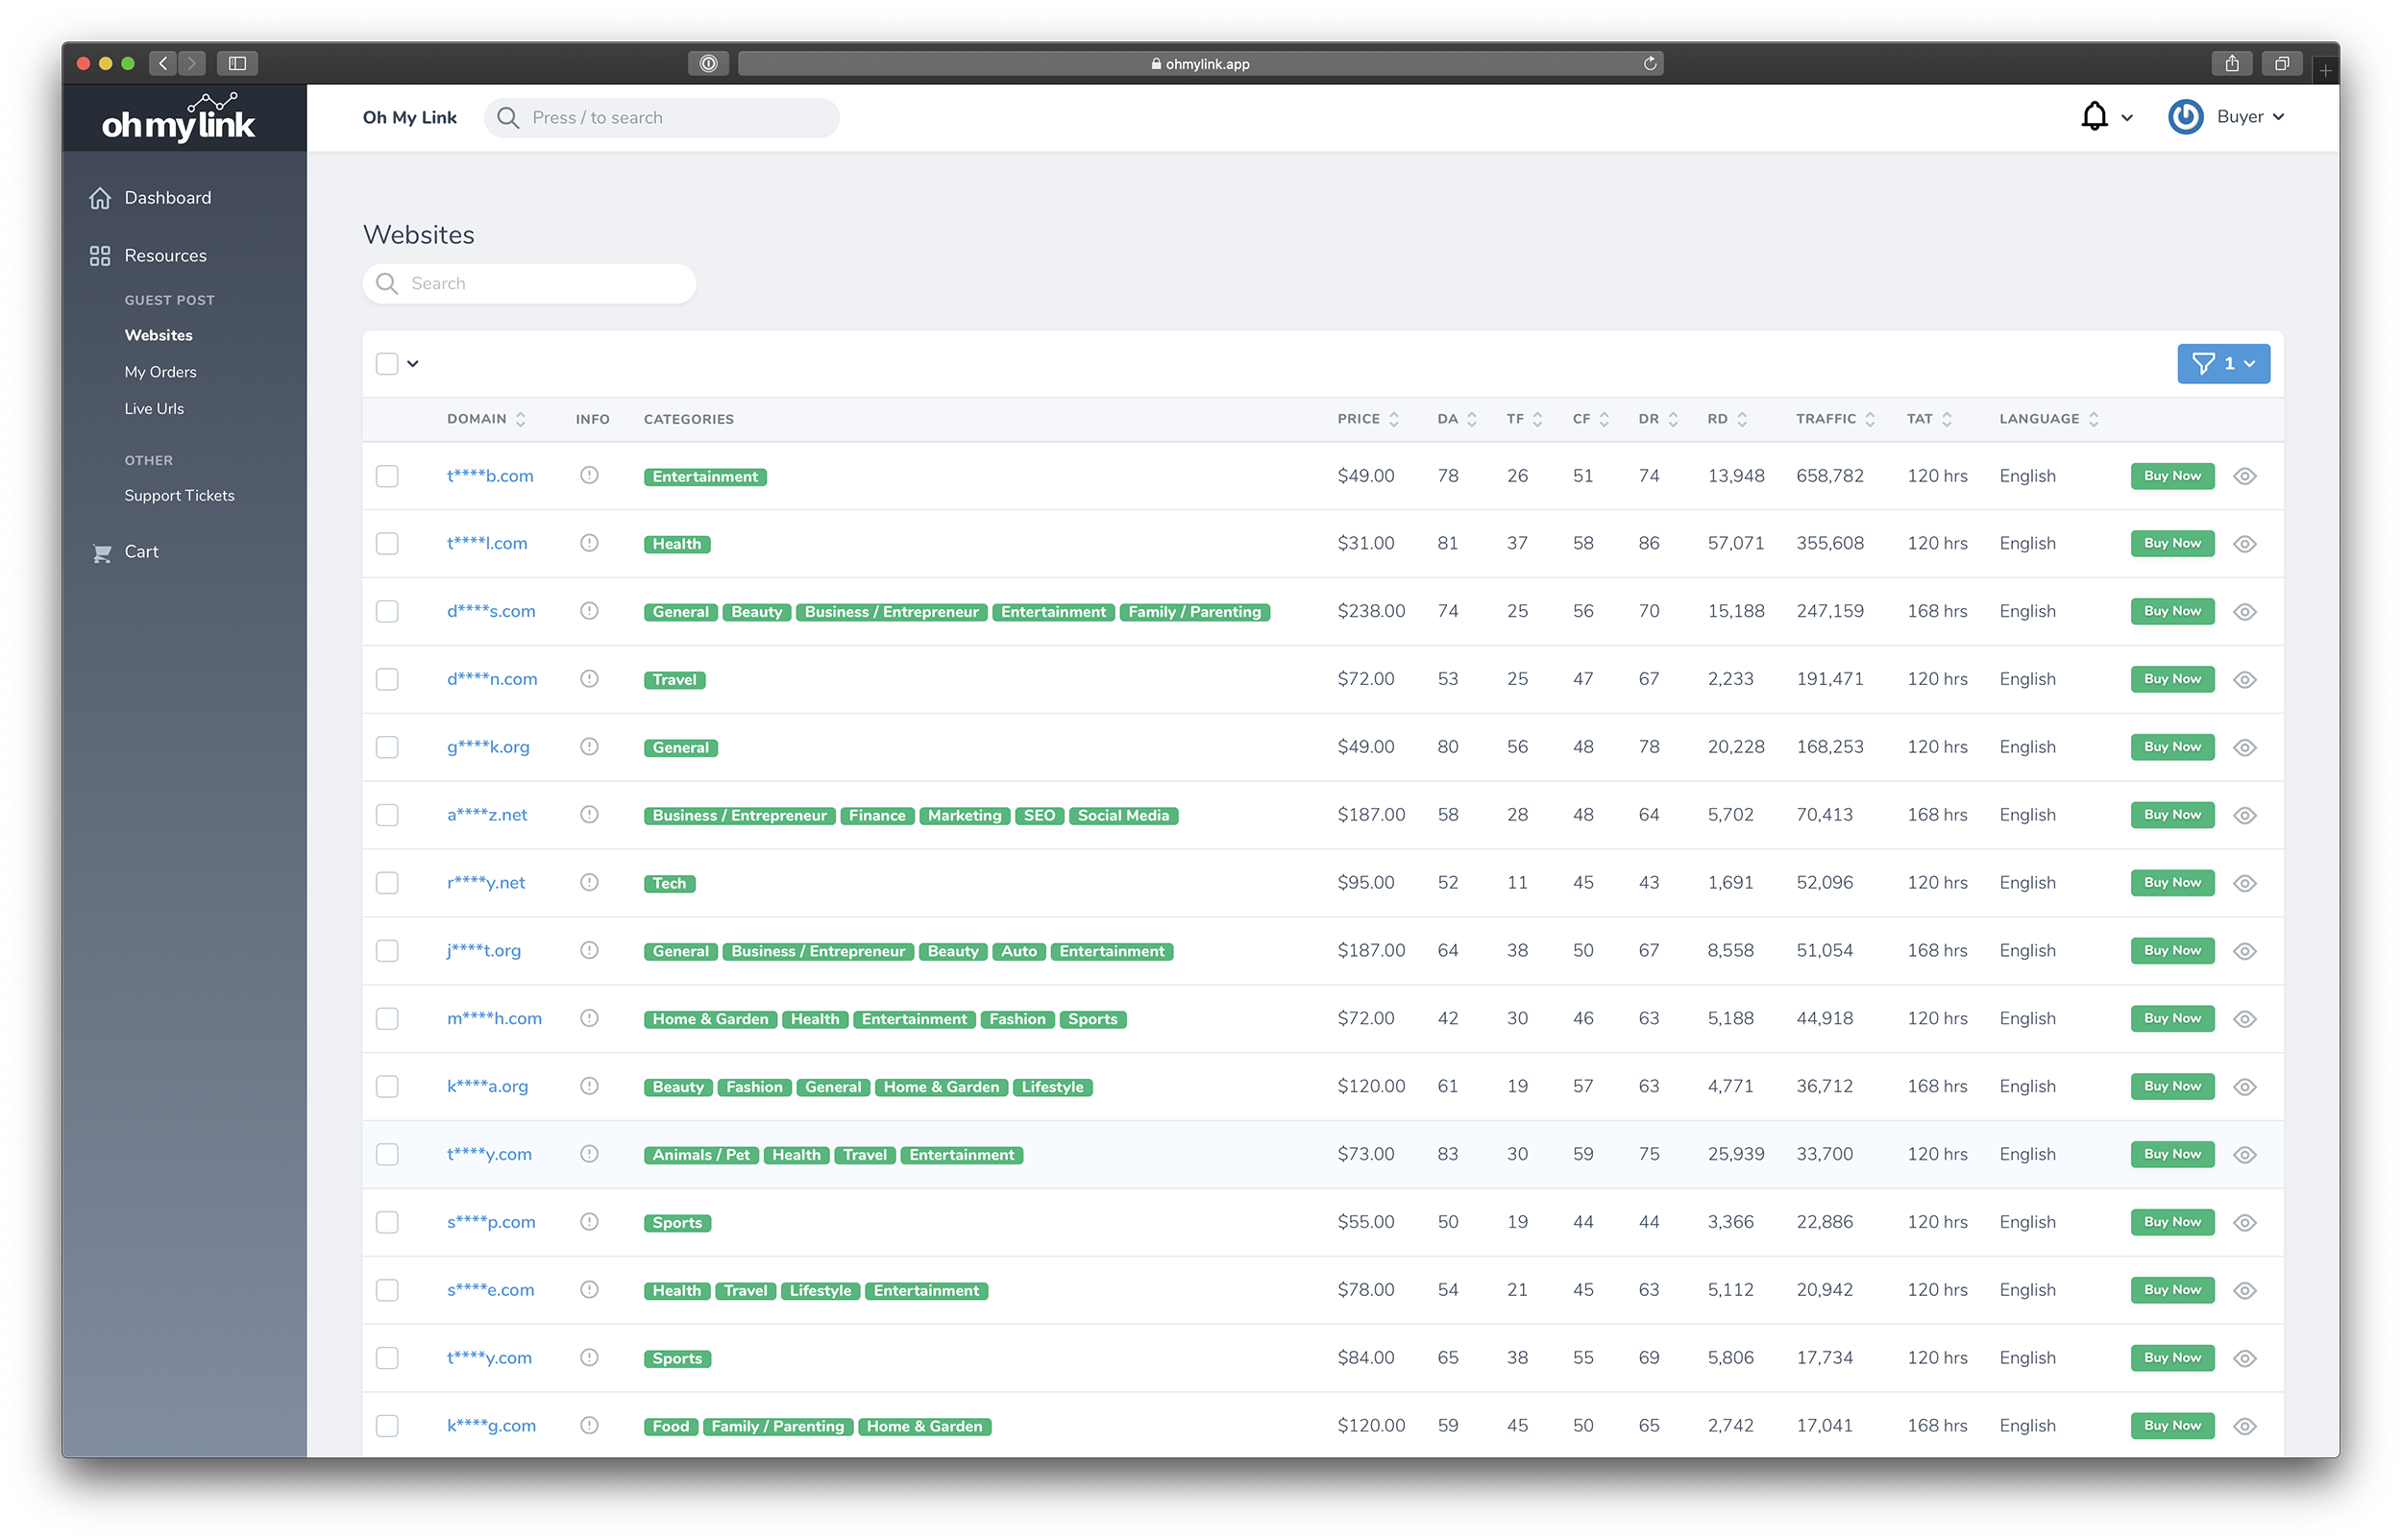The height and width of the screenshot is (1540, 2402).
Task: Toggle the eye icon for a****z.net row
Action: click(2246, 817)
